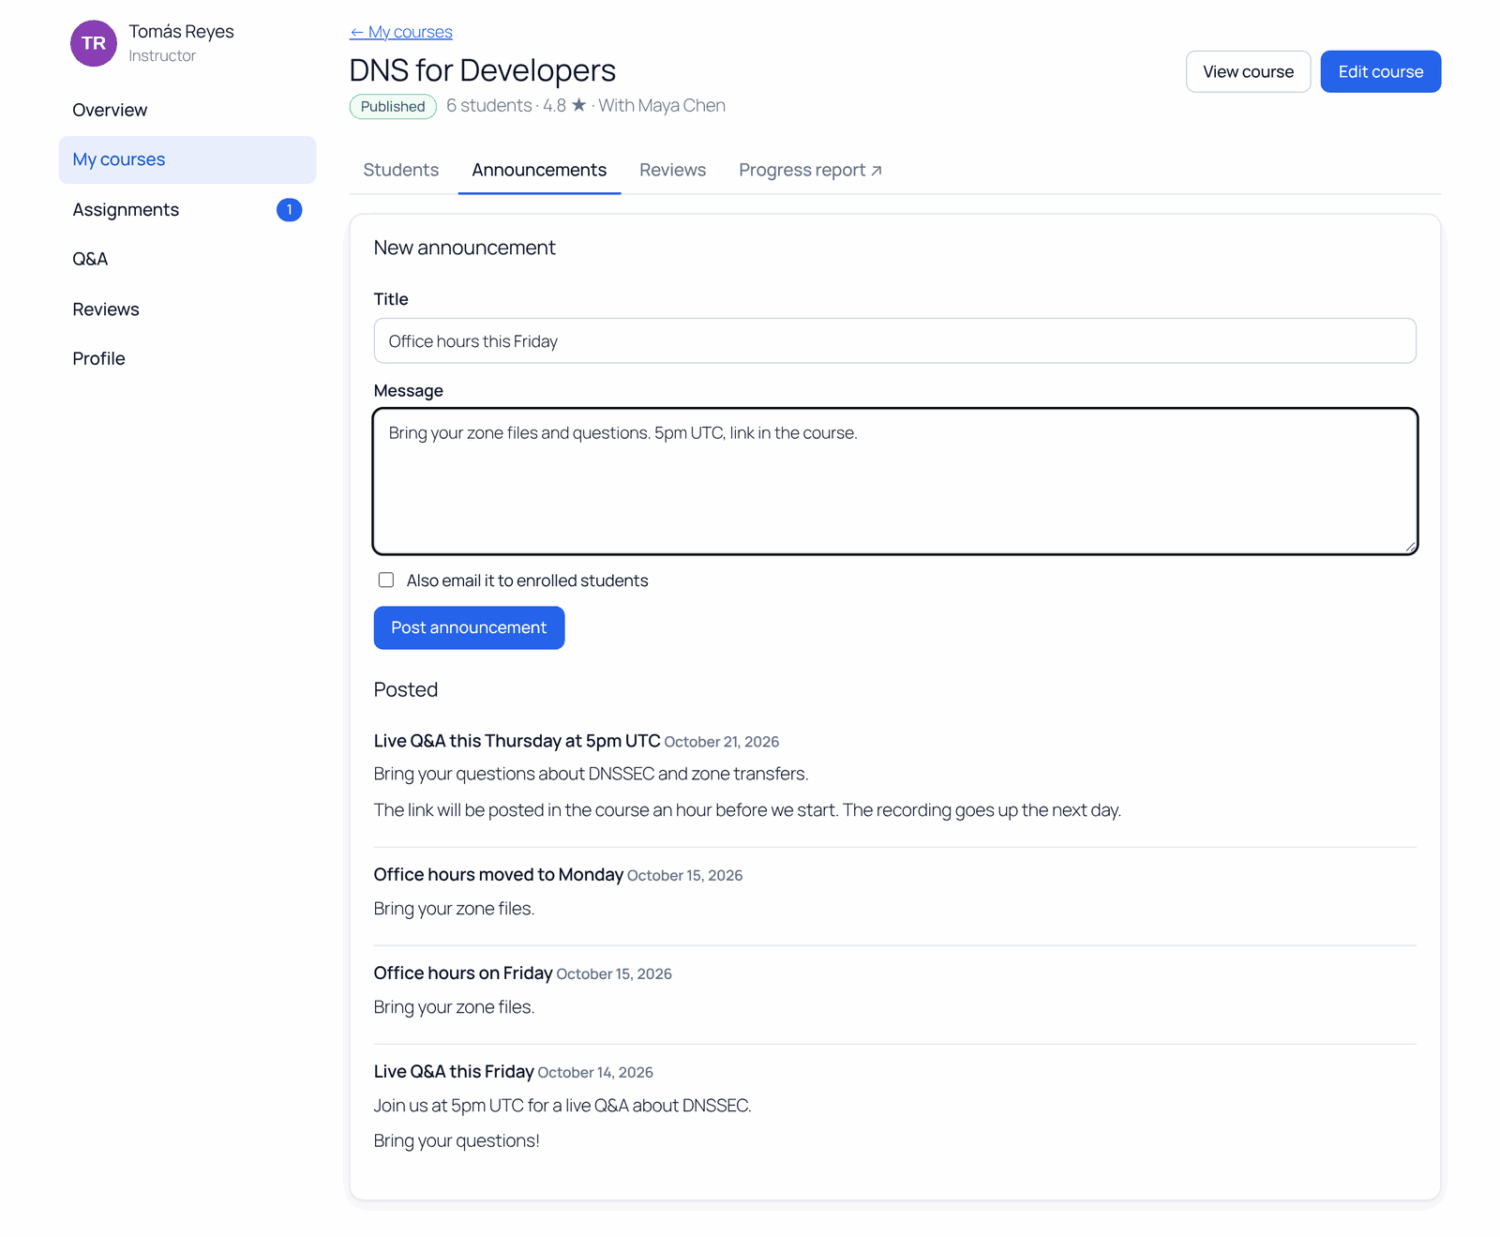Click the October 14, 2026 date
Viewport: 1500px width, 1237px height.
pos(595,1073)
